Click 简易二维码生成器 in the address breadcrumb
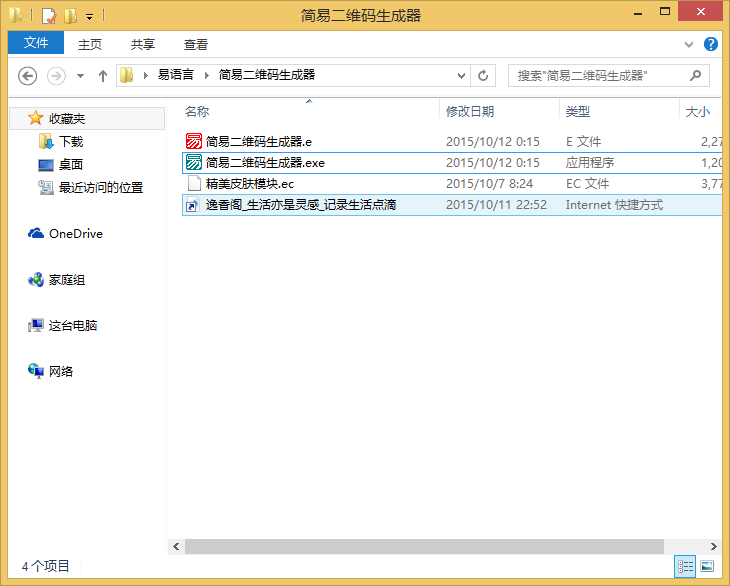 tap(267, 74)
